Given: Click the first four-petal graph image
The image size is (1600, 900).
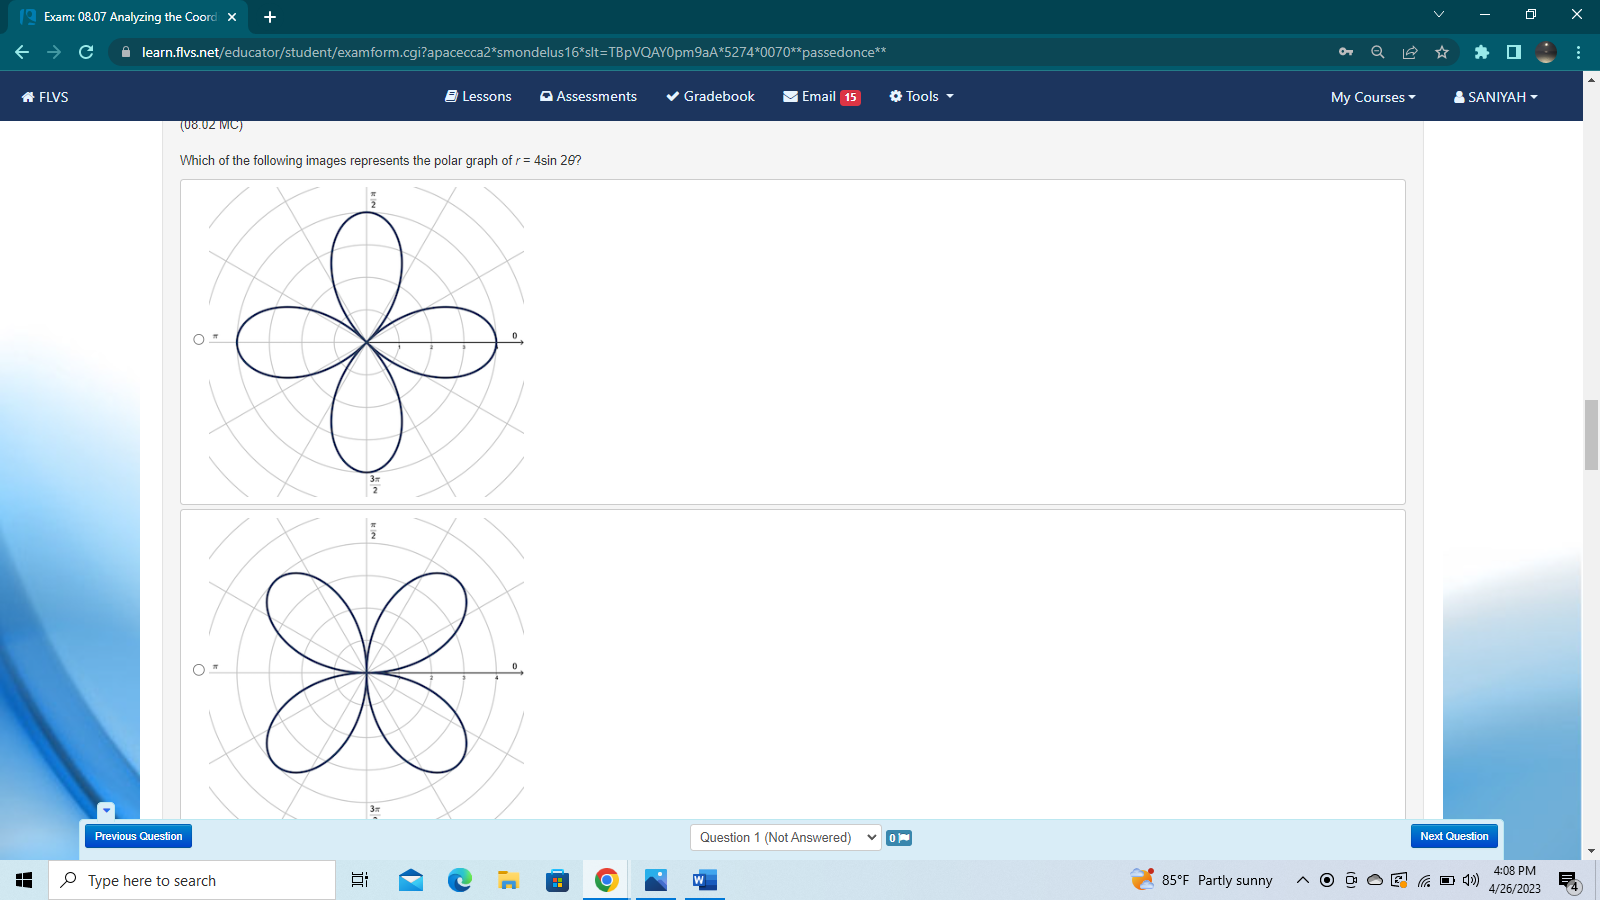Looking at the screenshot, I should click(x=366, y=342).
